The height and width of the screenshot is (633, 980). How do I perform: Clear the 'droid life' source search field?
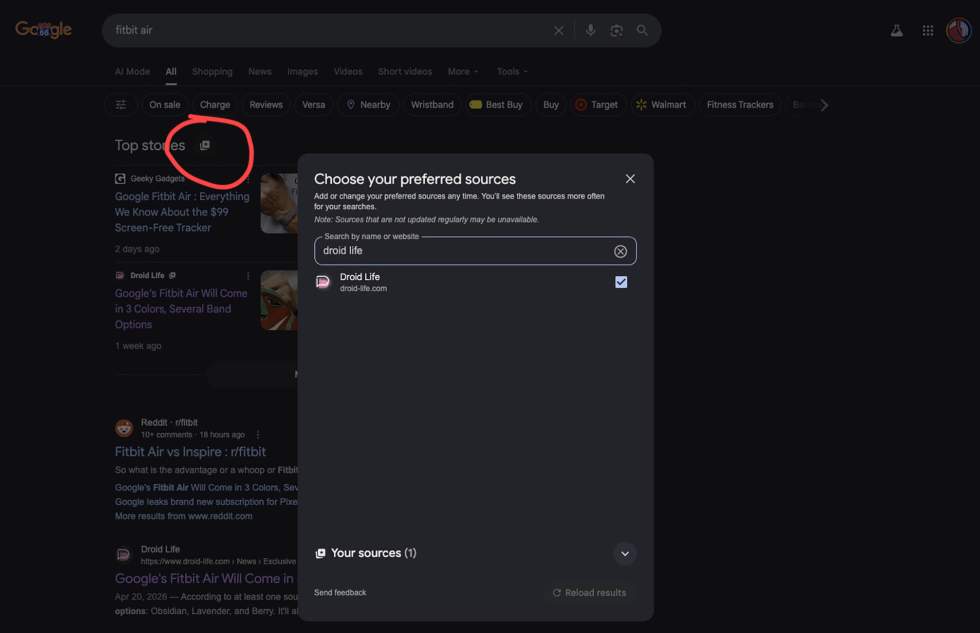coord(620,251)
